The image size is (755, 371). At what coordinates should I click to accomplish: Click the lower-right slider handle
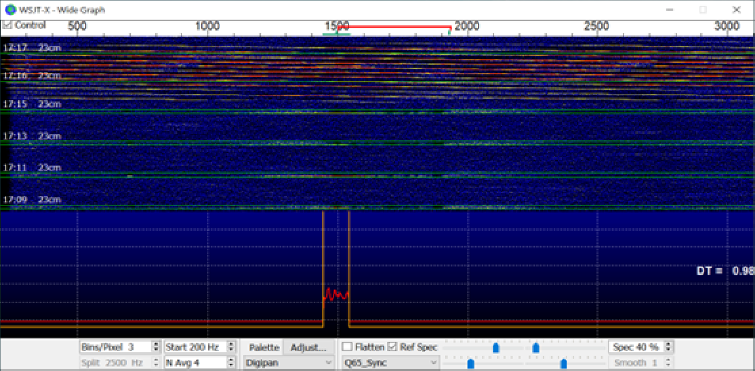563,363
